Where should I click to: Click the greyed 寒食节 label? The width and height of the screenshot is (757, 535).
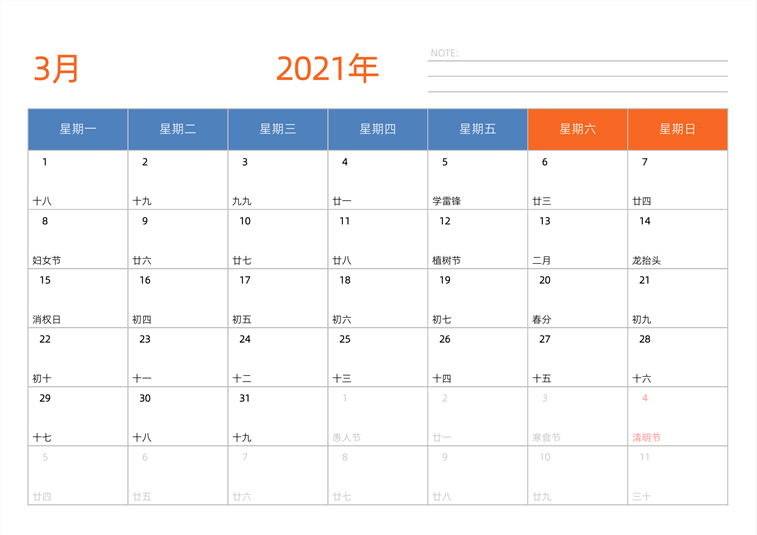tap(547, 438)
